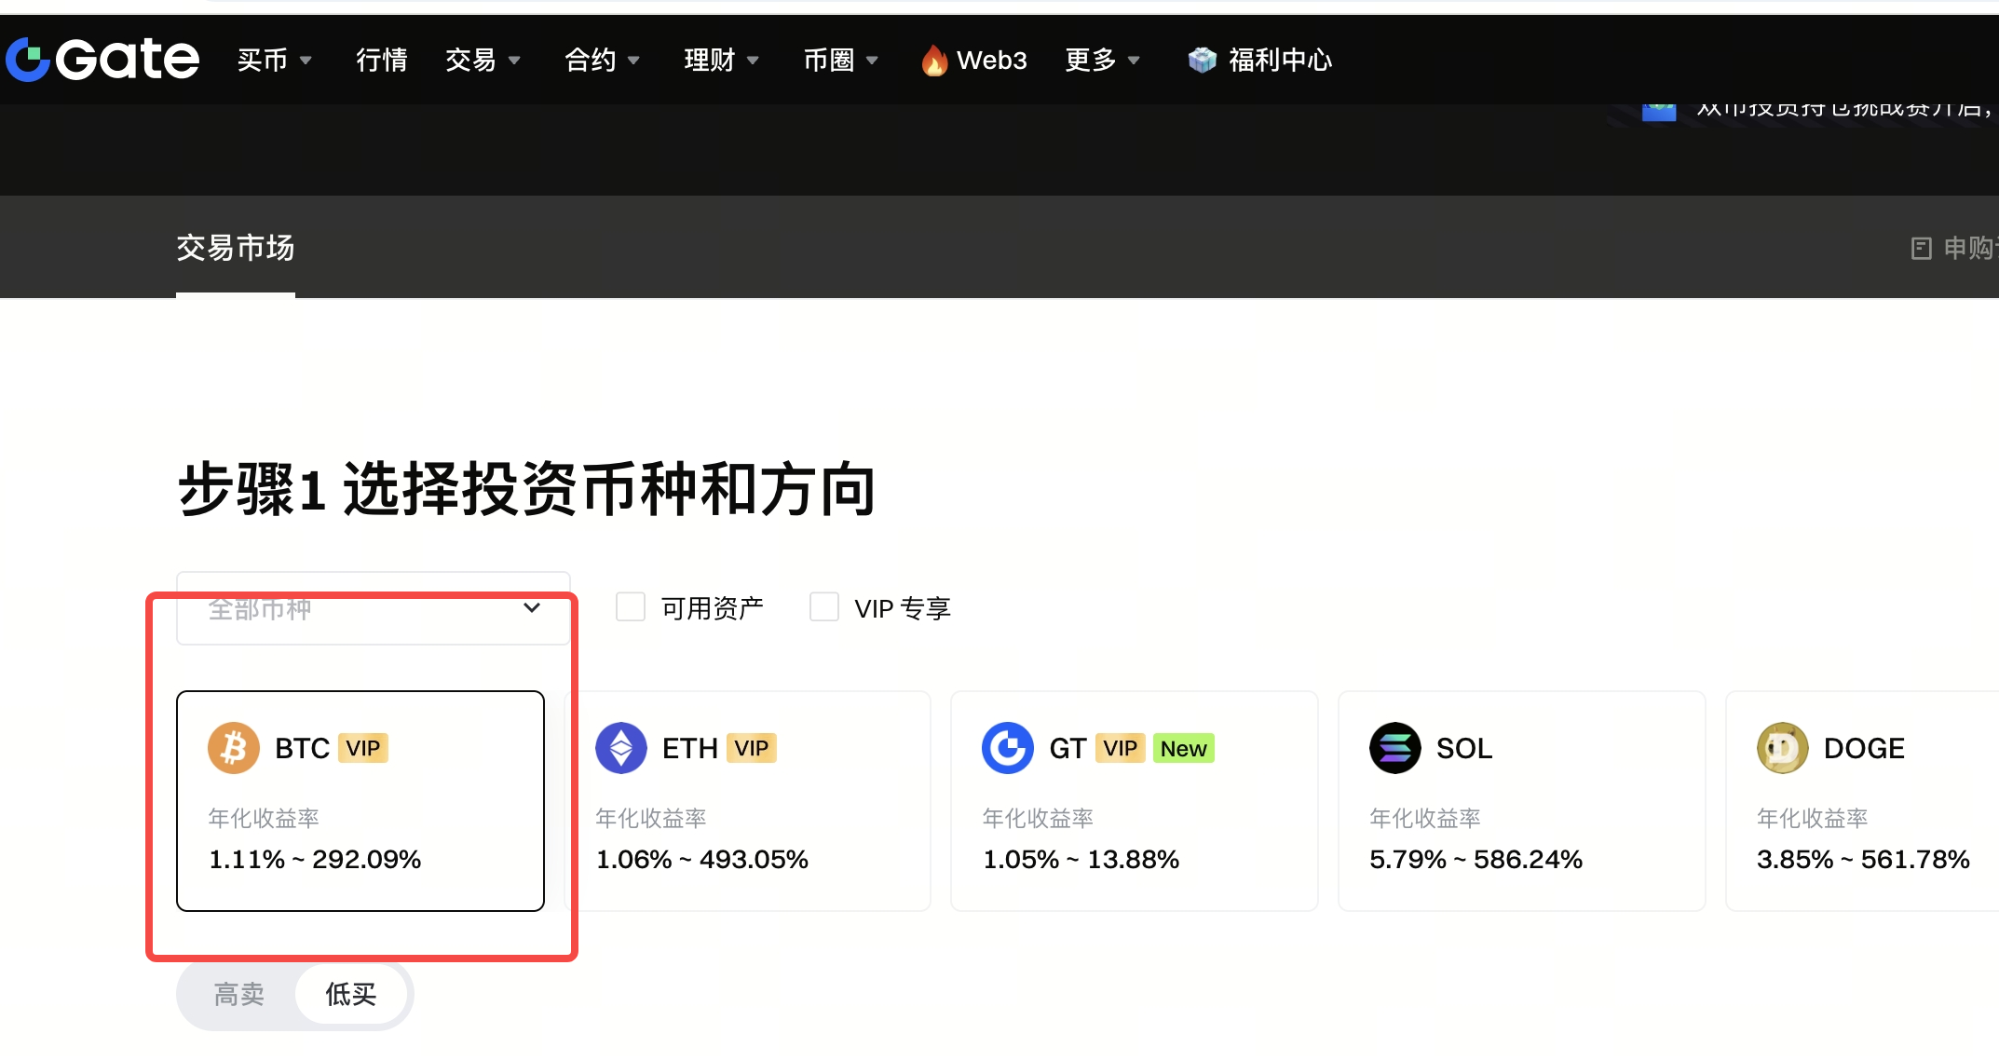Enable the VIP 专享 checkbox
The image size is (1999, 1057).
tap(824, 607)
